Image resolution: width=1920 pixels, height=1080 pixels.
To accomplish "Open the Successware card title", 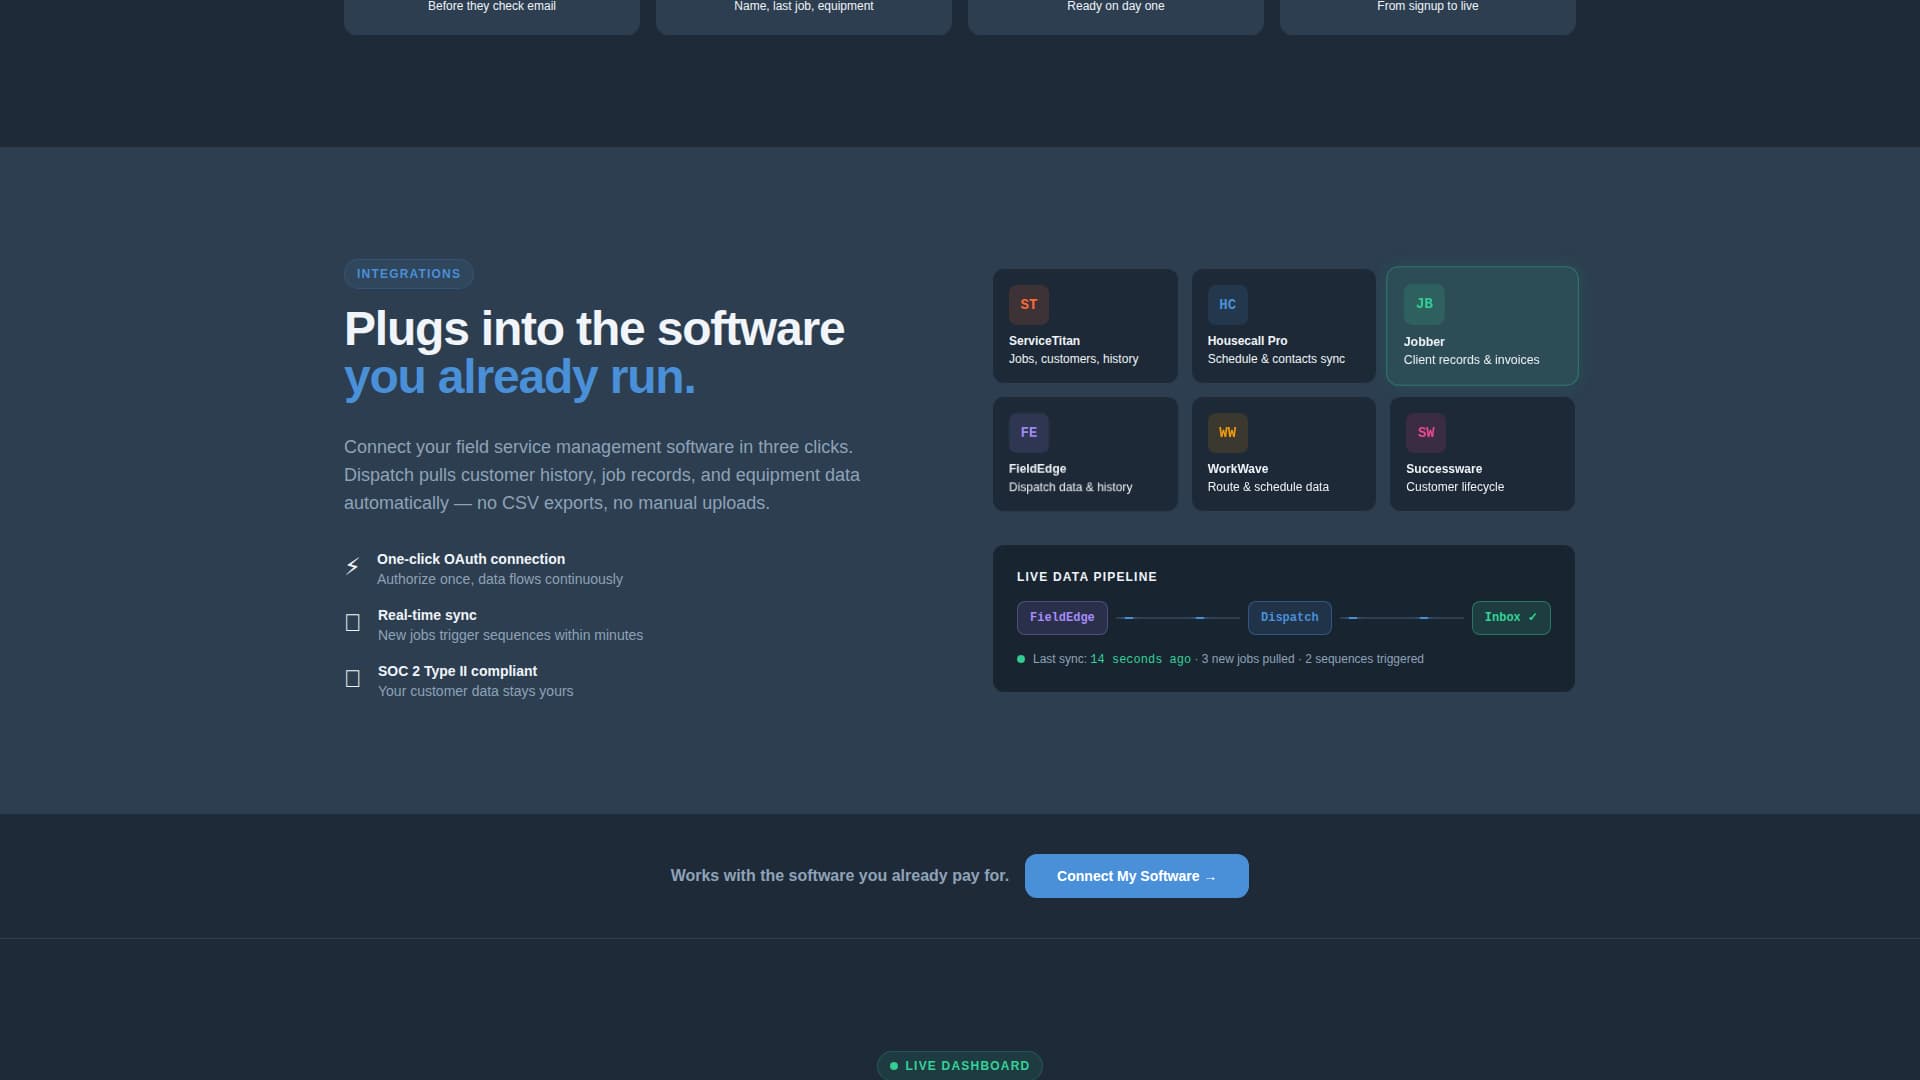I will (x=1444, y=469).
